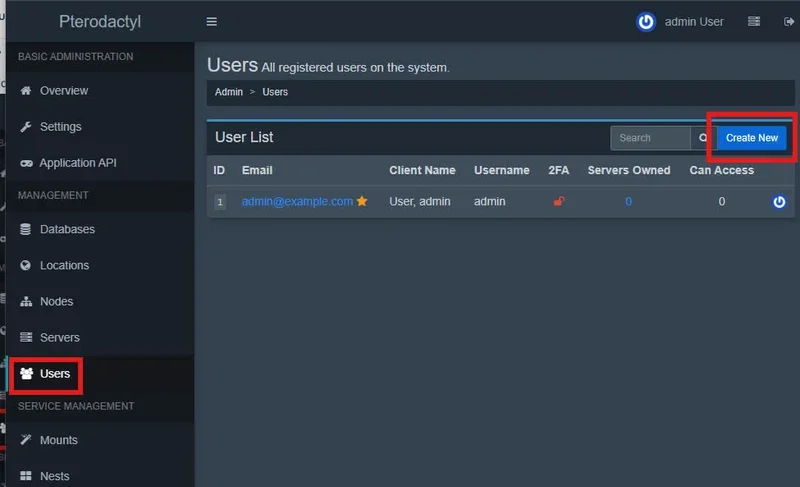800x487 pixels.
Task: Click the search magnifier button
Action: [x=703, y=138]
